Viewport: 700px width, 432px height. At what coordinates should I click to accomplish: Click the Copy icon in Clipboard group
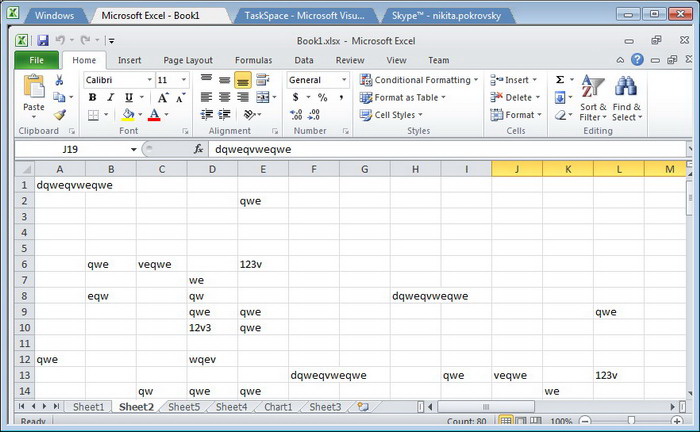pyautogui.click(x=59, y=97)
